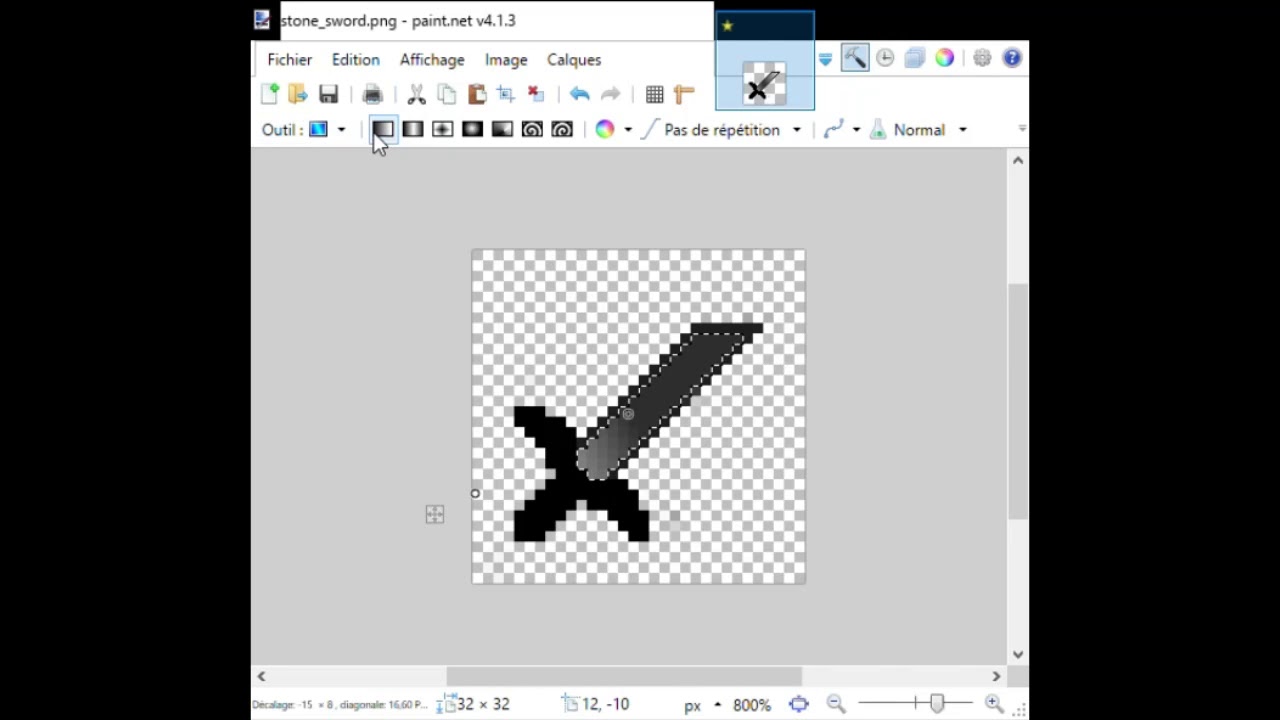Screen dimensions: 1280x720
Task: Open image list dropdown arrow
Action: [825, 60]
